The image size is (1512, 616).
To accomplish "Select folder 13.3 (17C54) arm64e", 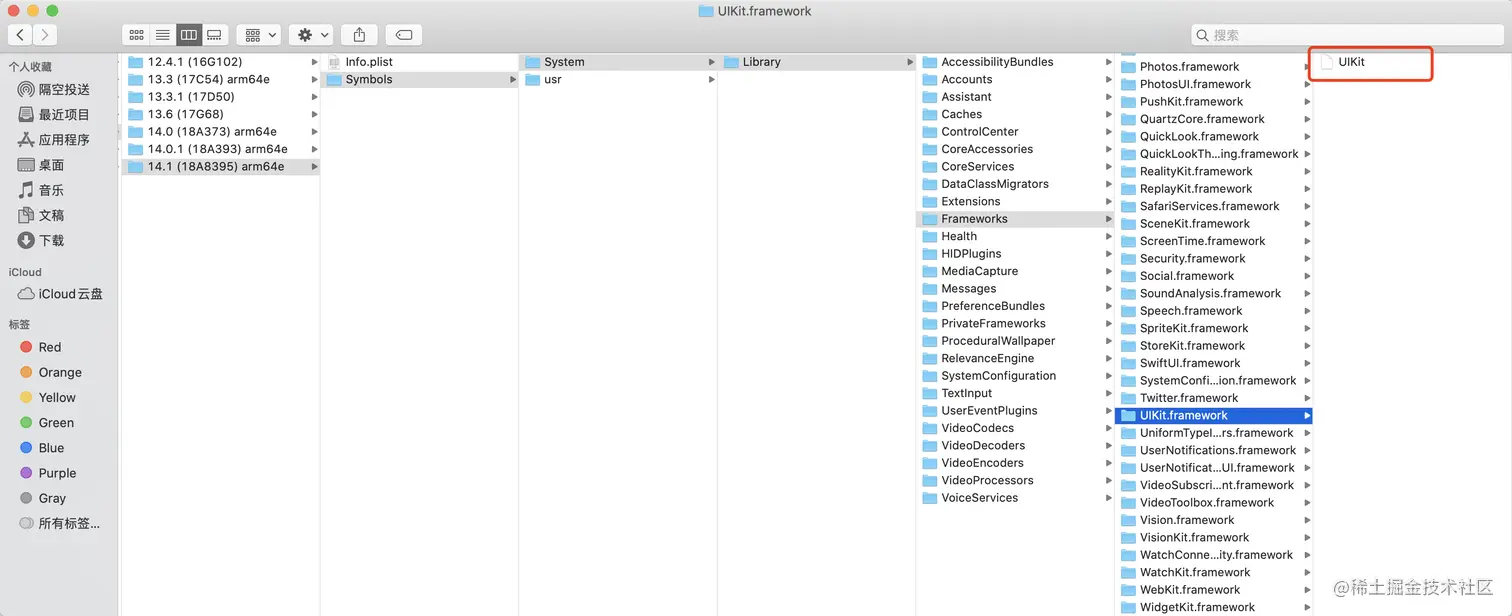I will pyautogui.click(x=220, y=79).
